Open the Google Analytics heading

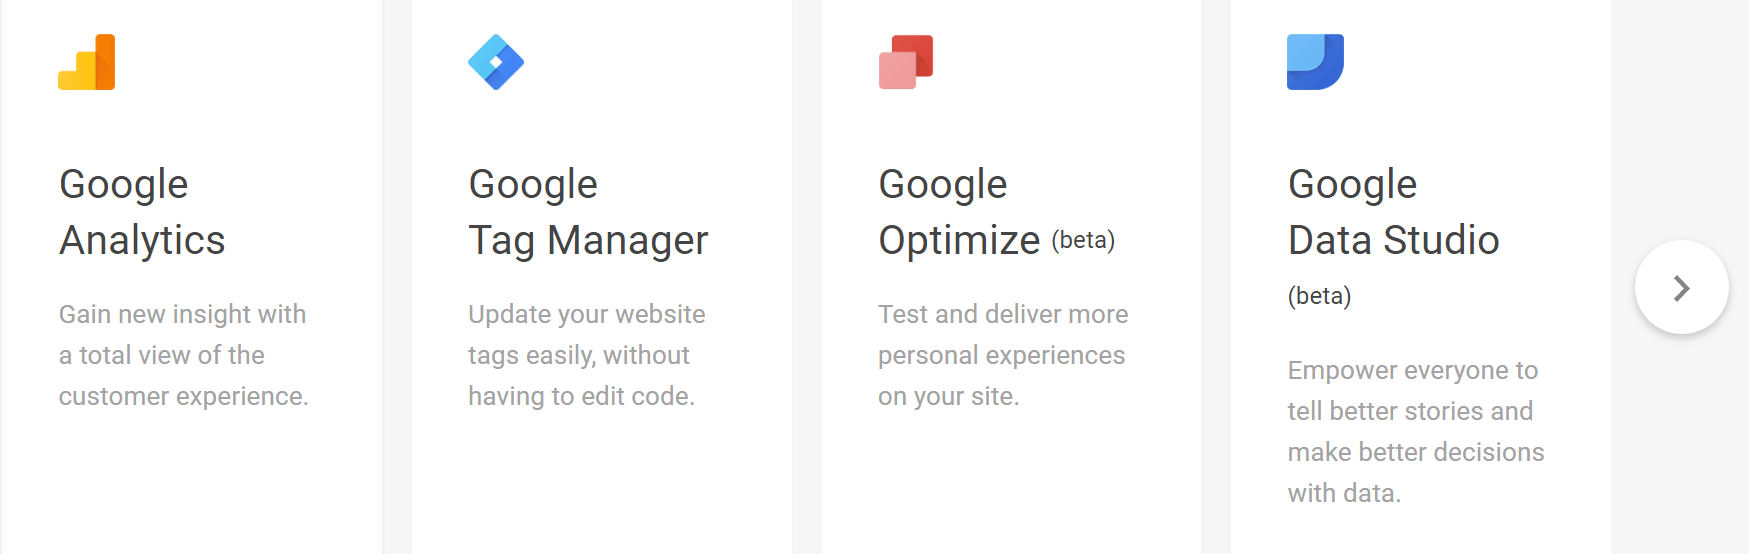(x=142, y=212)
